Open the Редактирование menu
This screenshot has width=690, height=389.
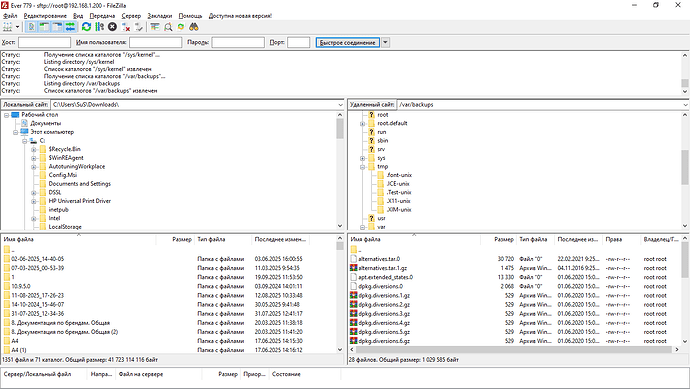[45, 16]
